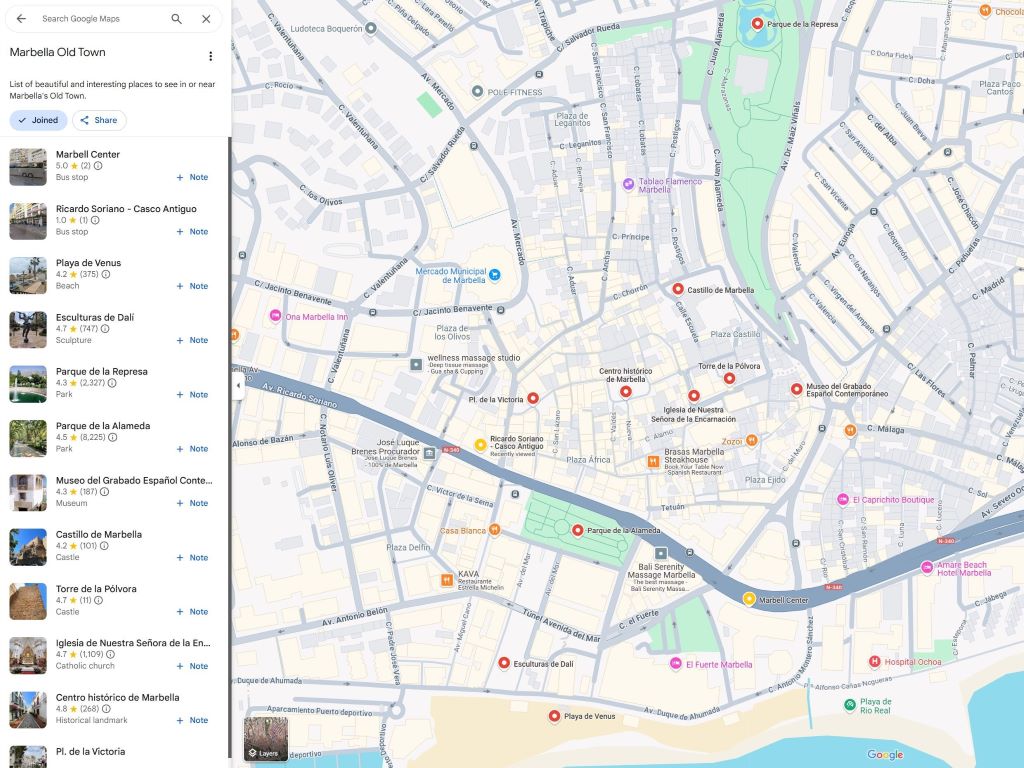The height and width of the screenshot is (768, 1024).
Task: Add a note to Marbell Center
Action: pyautogui.click(x=193, y=177)
